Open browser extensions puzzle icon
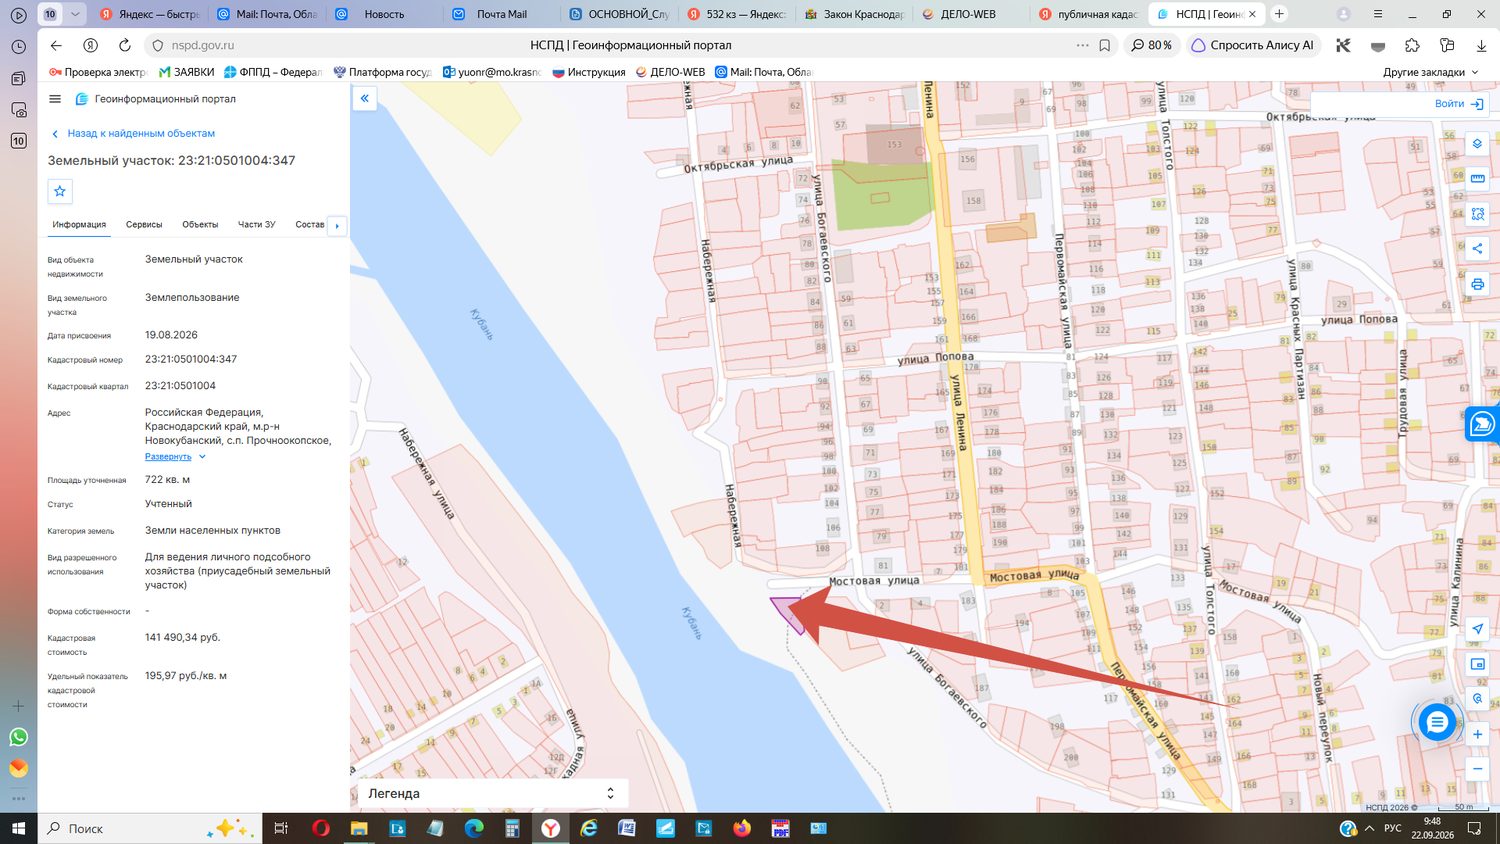Image resolution: width=1500 pixels, height=844 pixels. (x=1412, y=45)
